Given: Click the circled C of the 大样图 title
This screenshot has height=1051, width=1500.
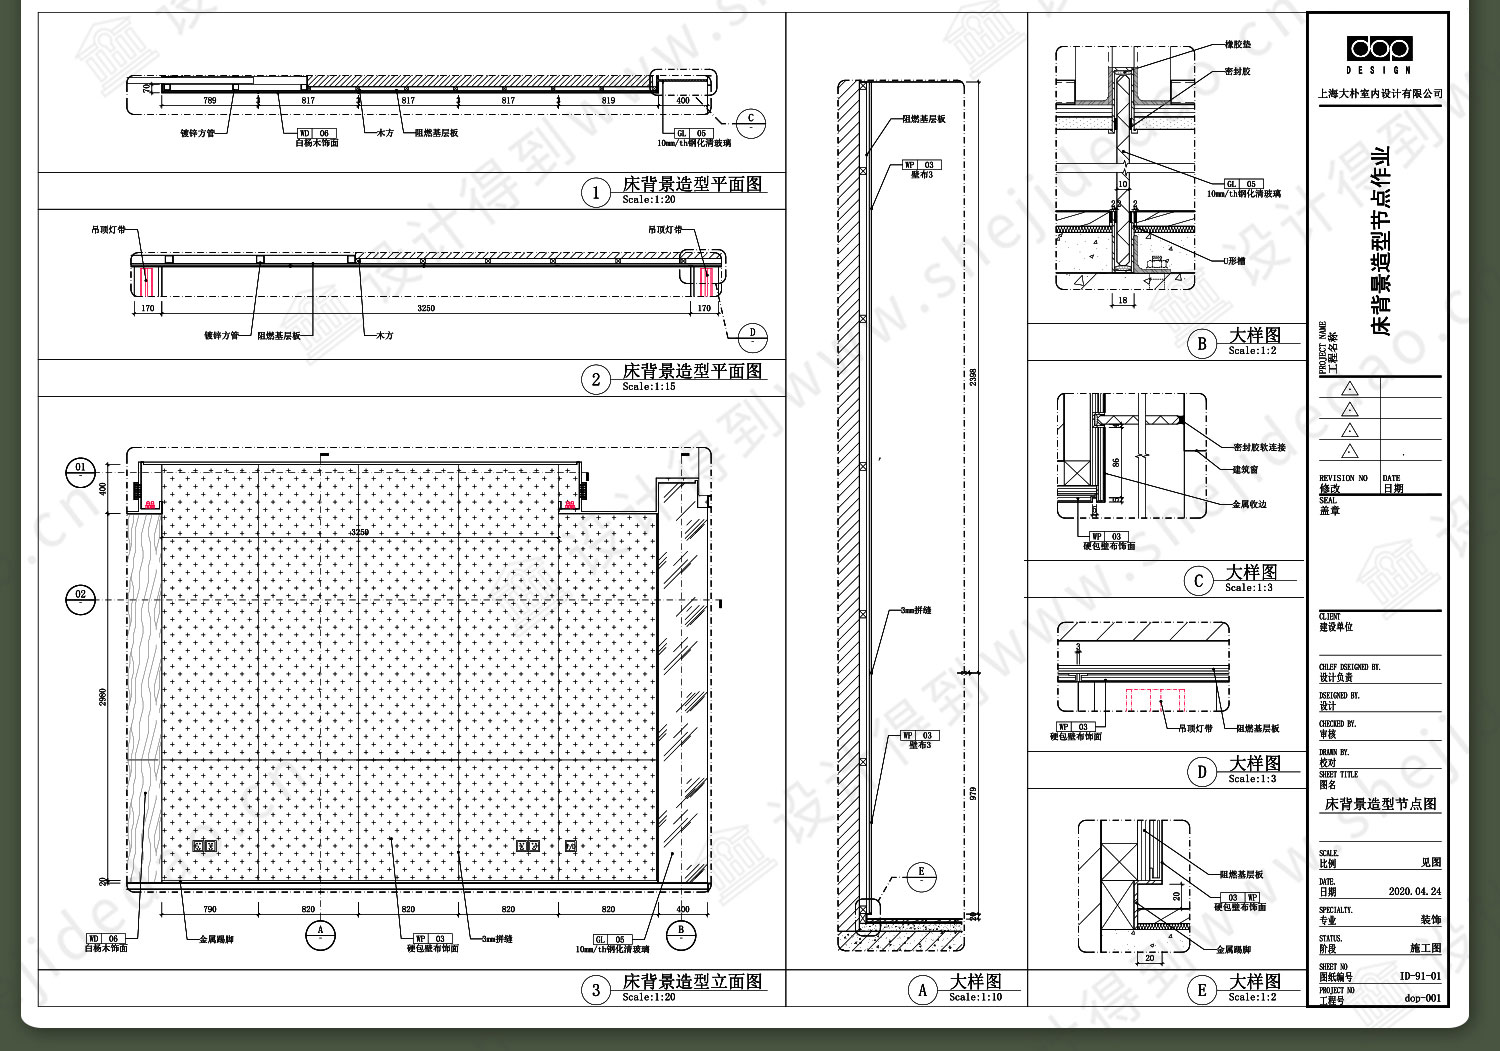Looking at the screenshot, I should tap(1199, 581).
